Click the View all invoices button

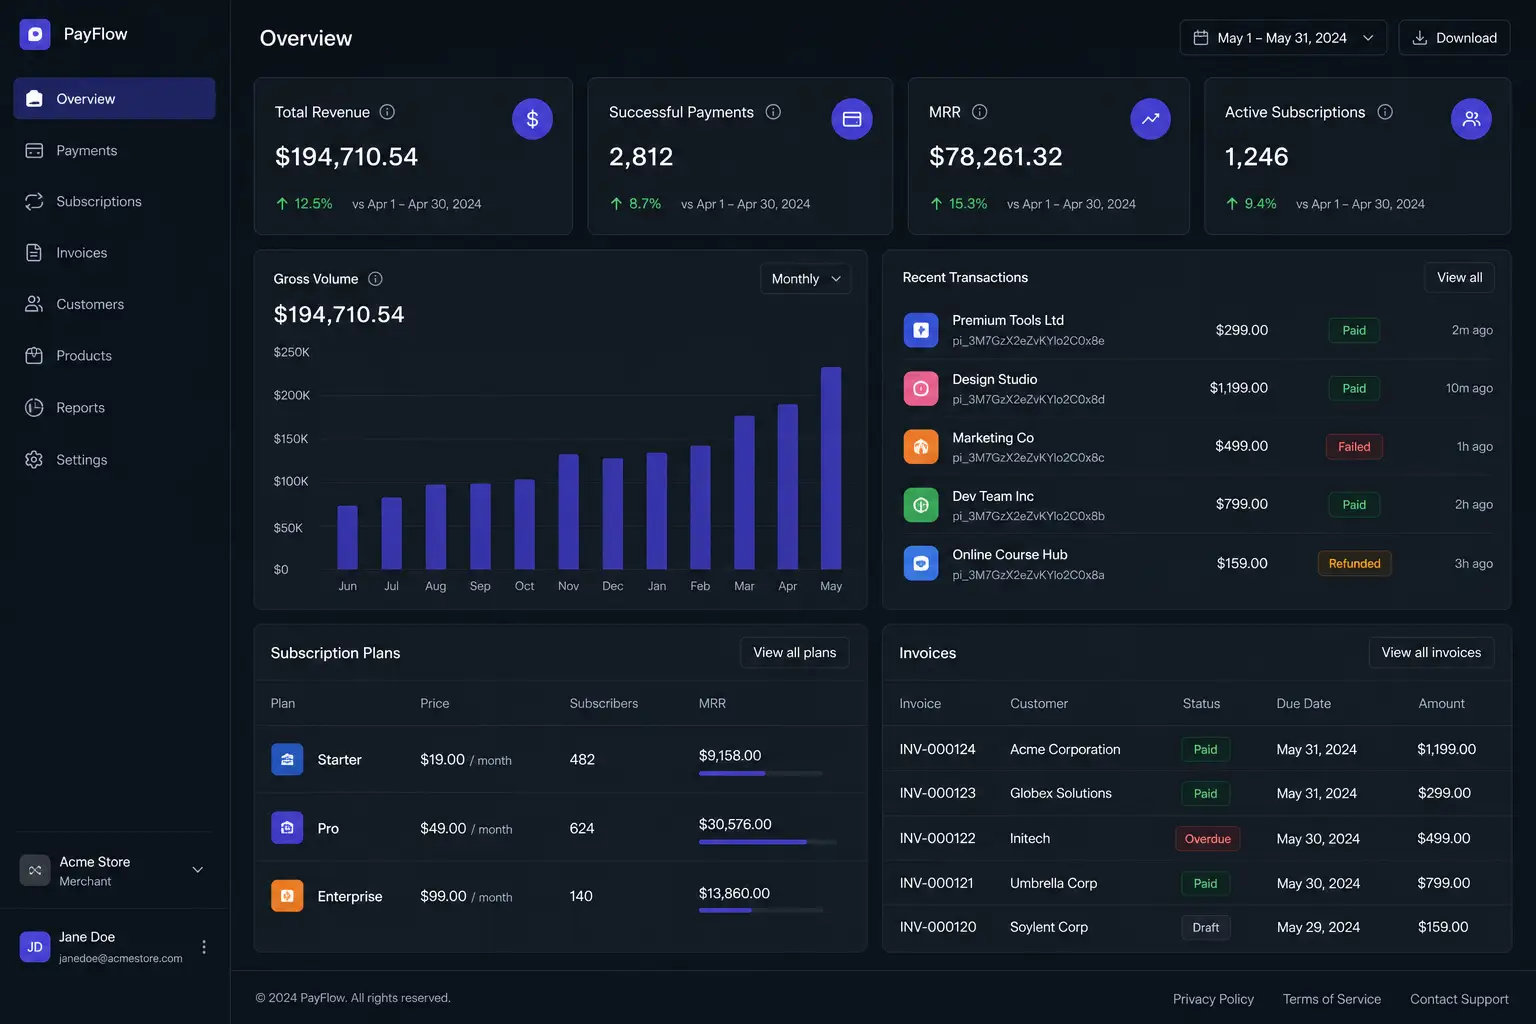pos(1431,652)
